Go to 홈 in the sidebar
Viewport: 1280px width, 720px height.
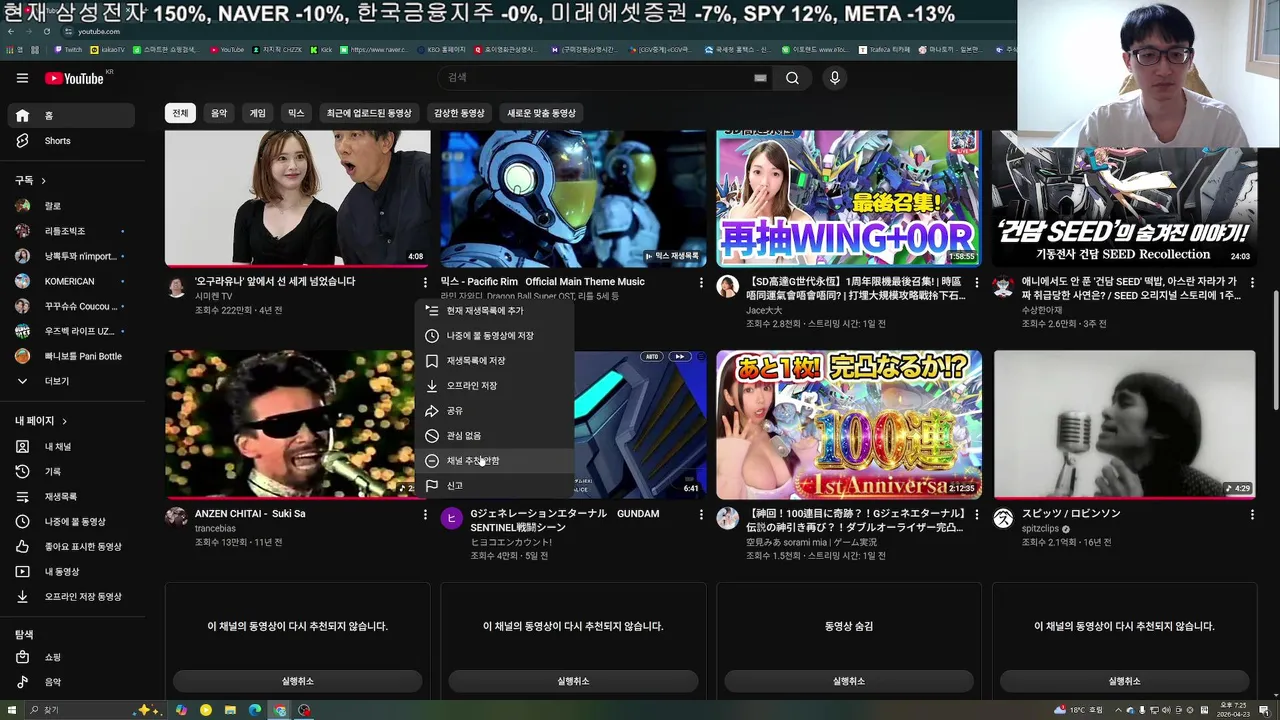(70, 116)
